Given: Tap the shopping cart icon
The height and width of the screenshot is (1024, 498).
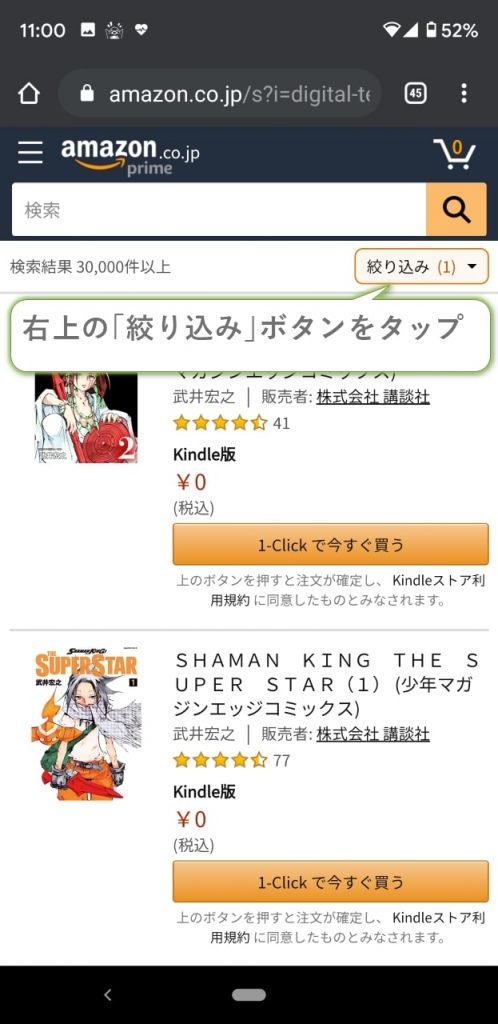Looking at the screenshot, I should 454,154.
